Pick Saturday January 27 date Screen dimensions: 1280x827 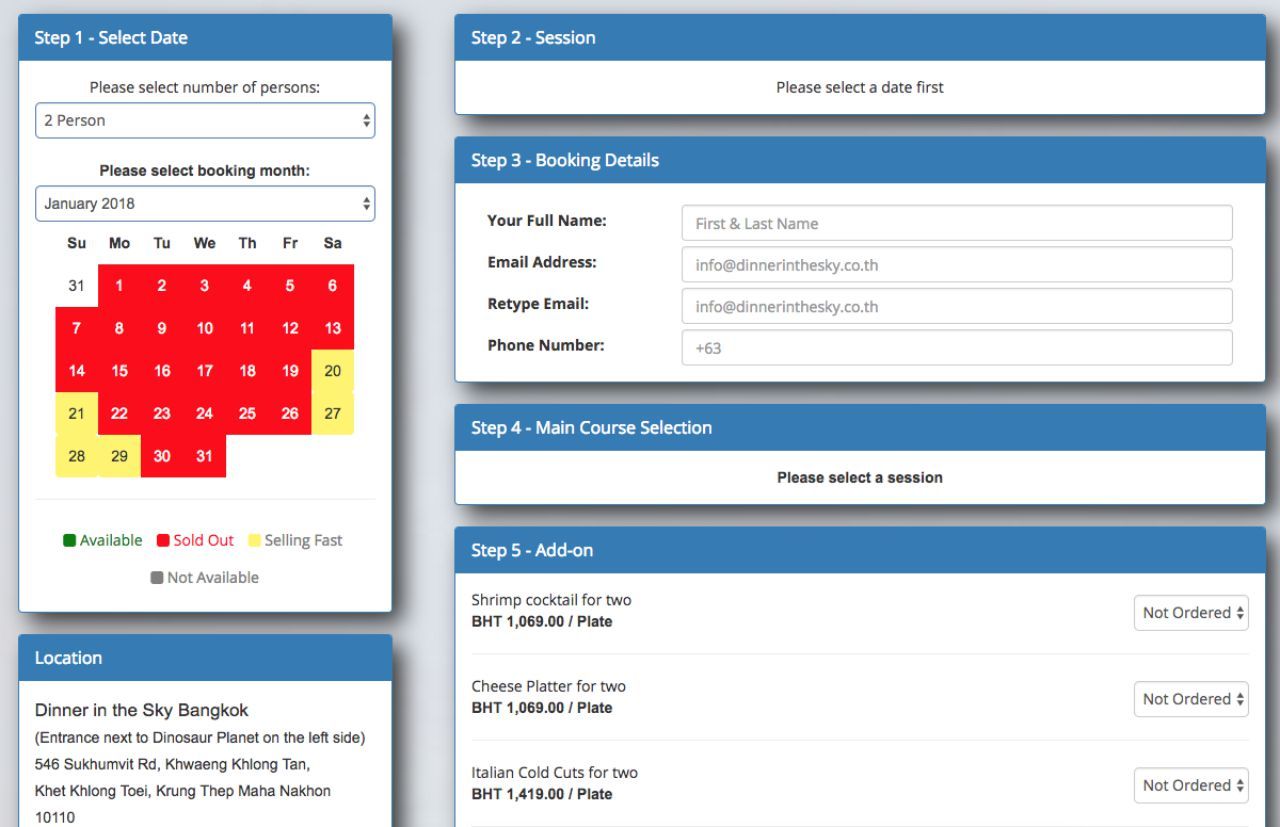point(333,413)
